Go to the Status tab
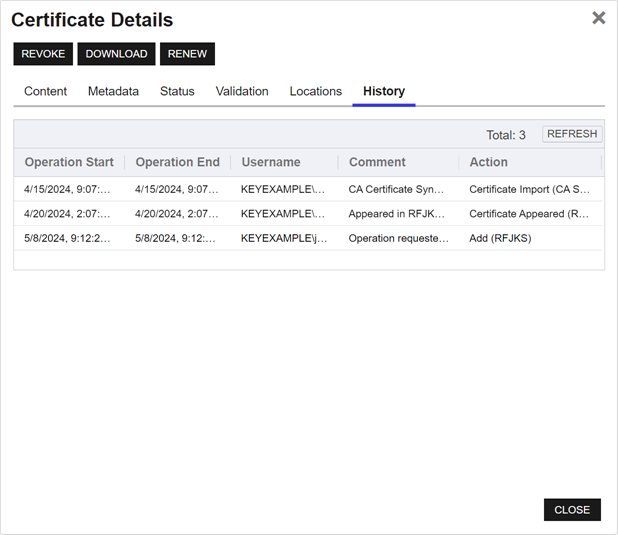This screenshot has width=618, height=535. [177, 91]
